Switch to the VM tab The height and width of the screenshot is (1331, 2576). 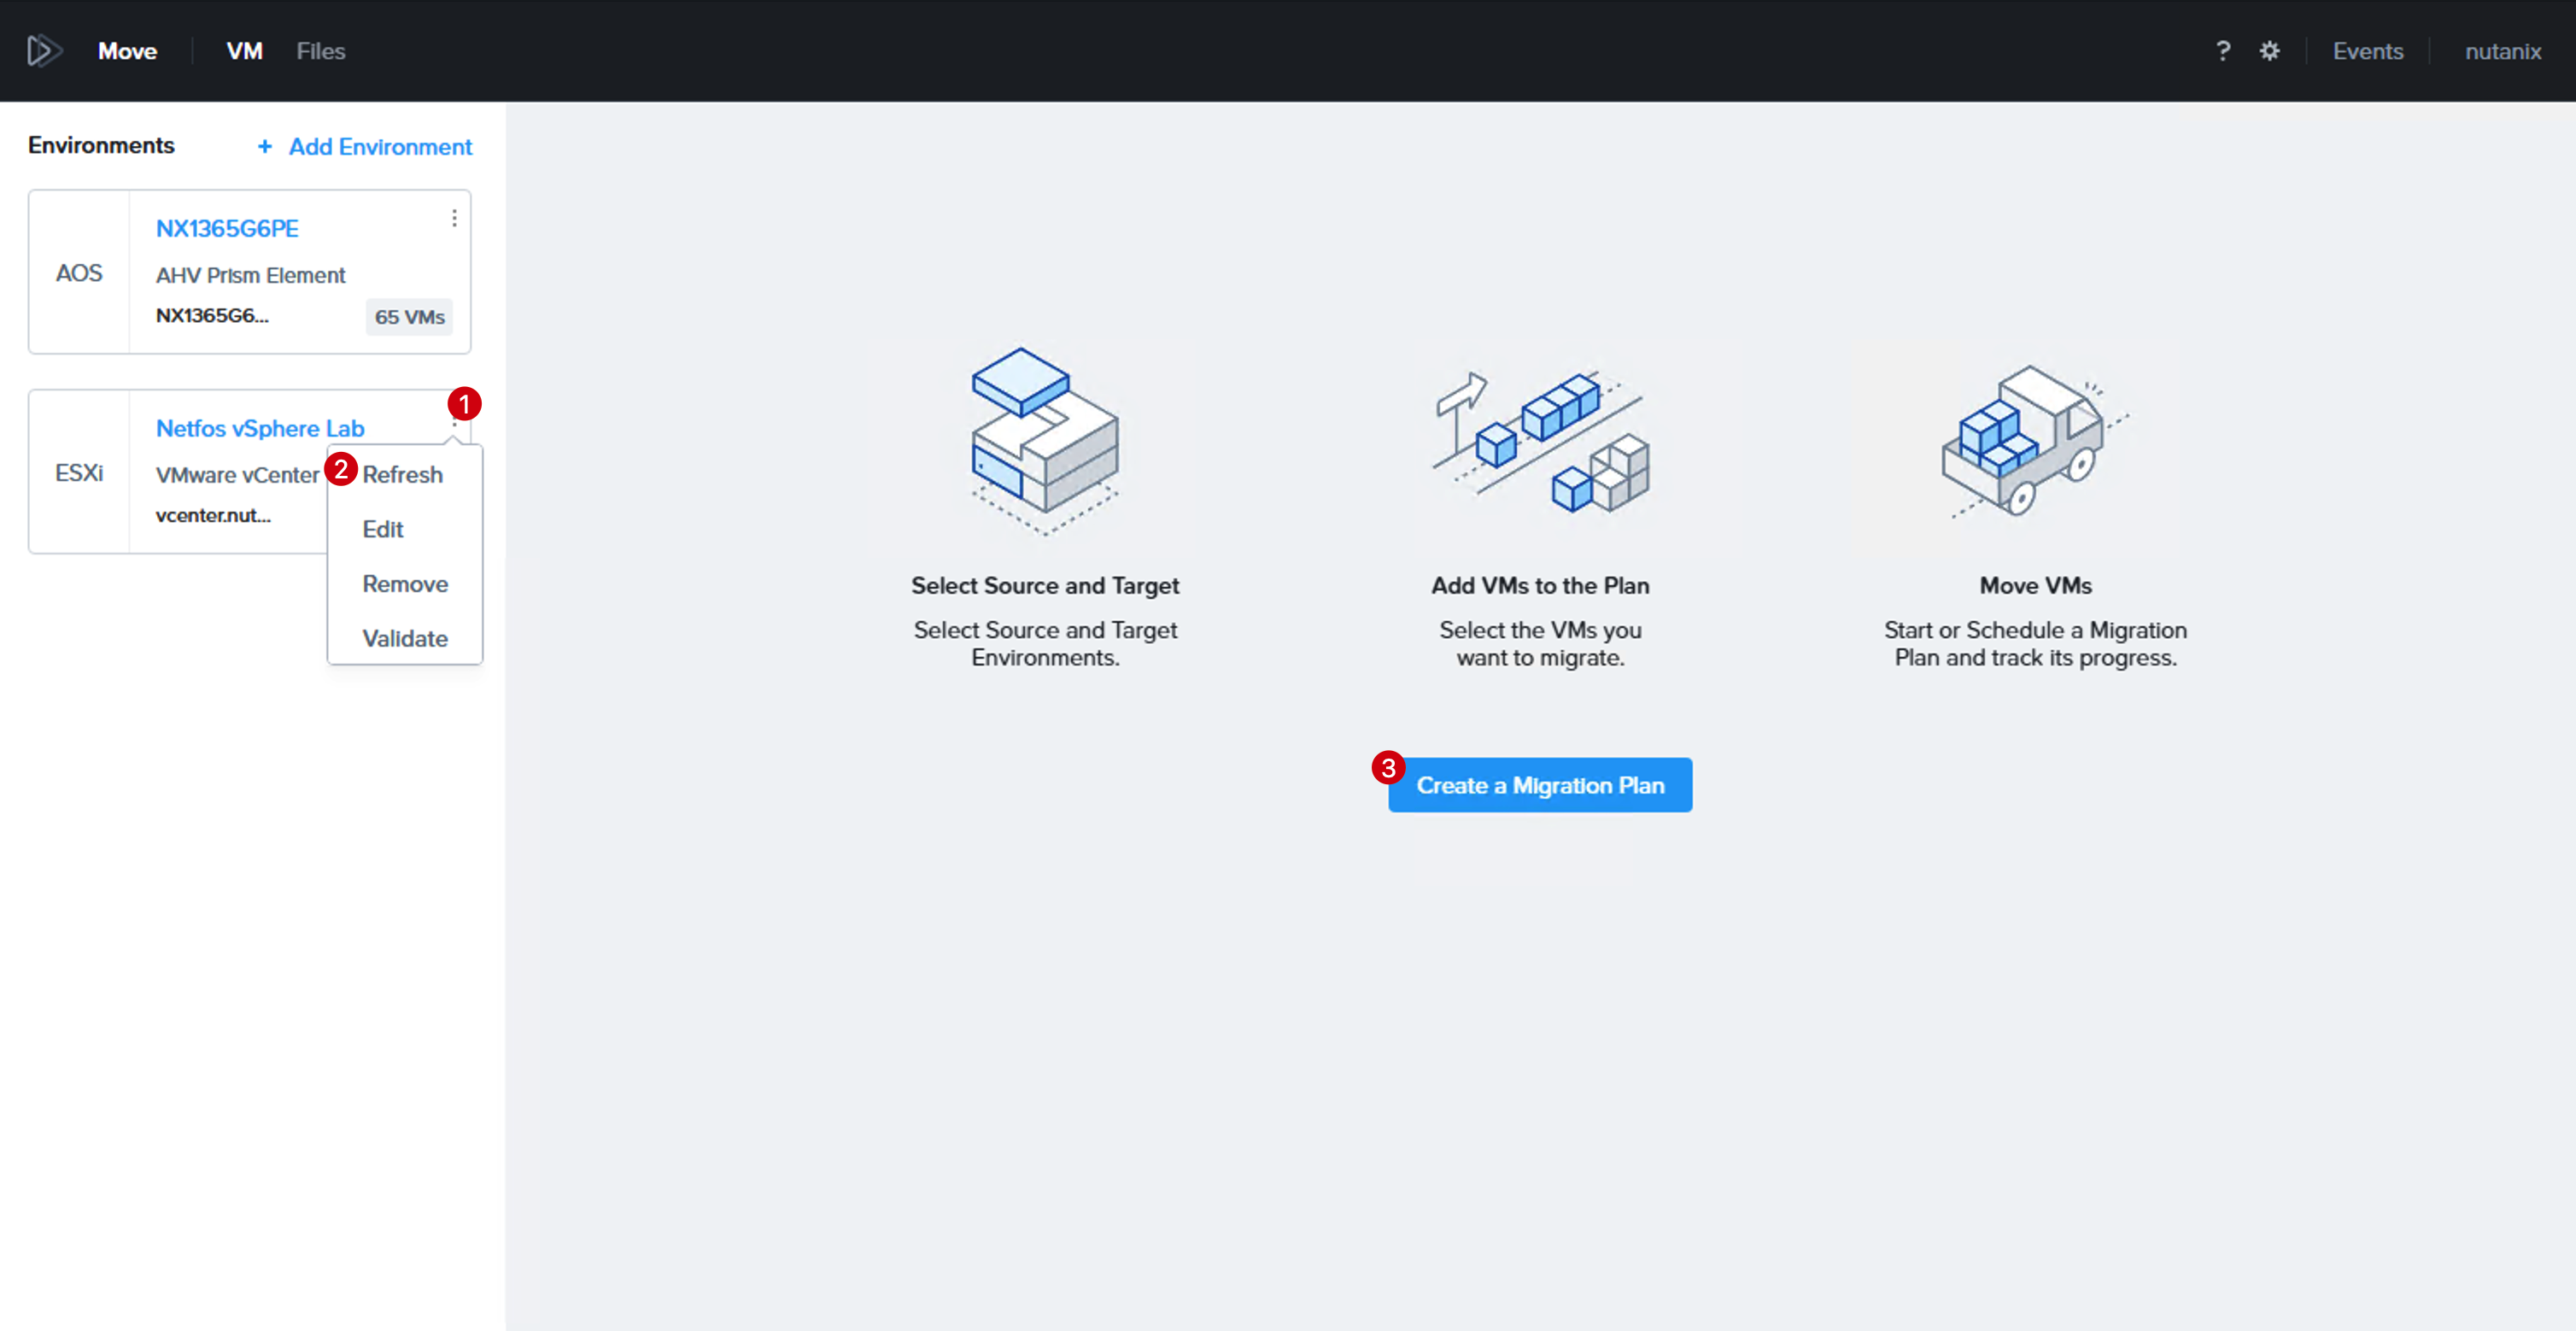tap(244, 51)
